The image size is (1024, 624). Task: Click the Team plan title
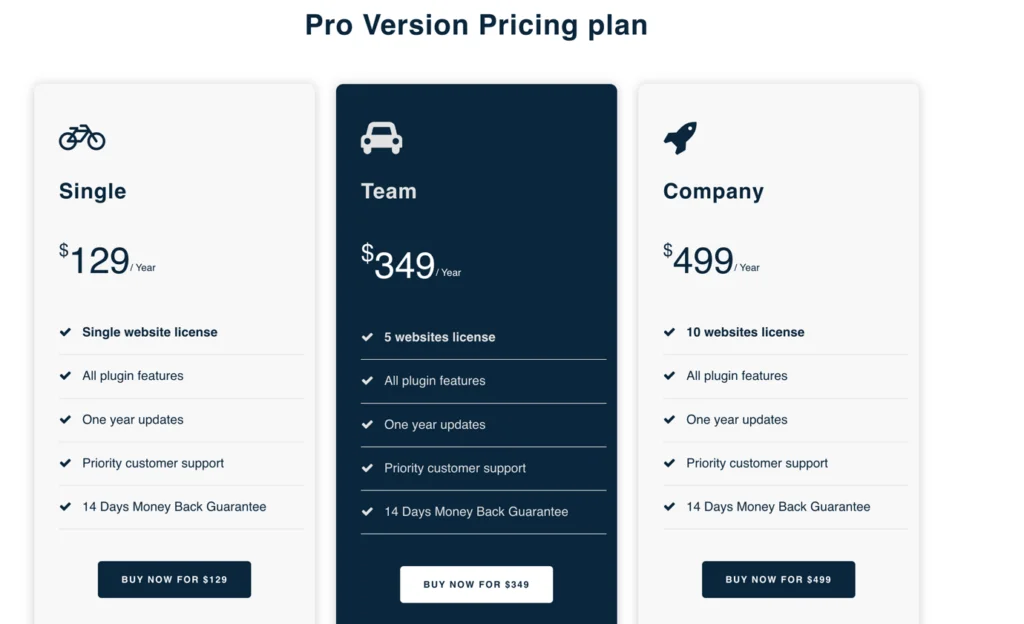tap(389, 191)
